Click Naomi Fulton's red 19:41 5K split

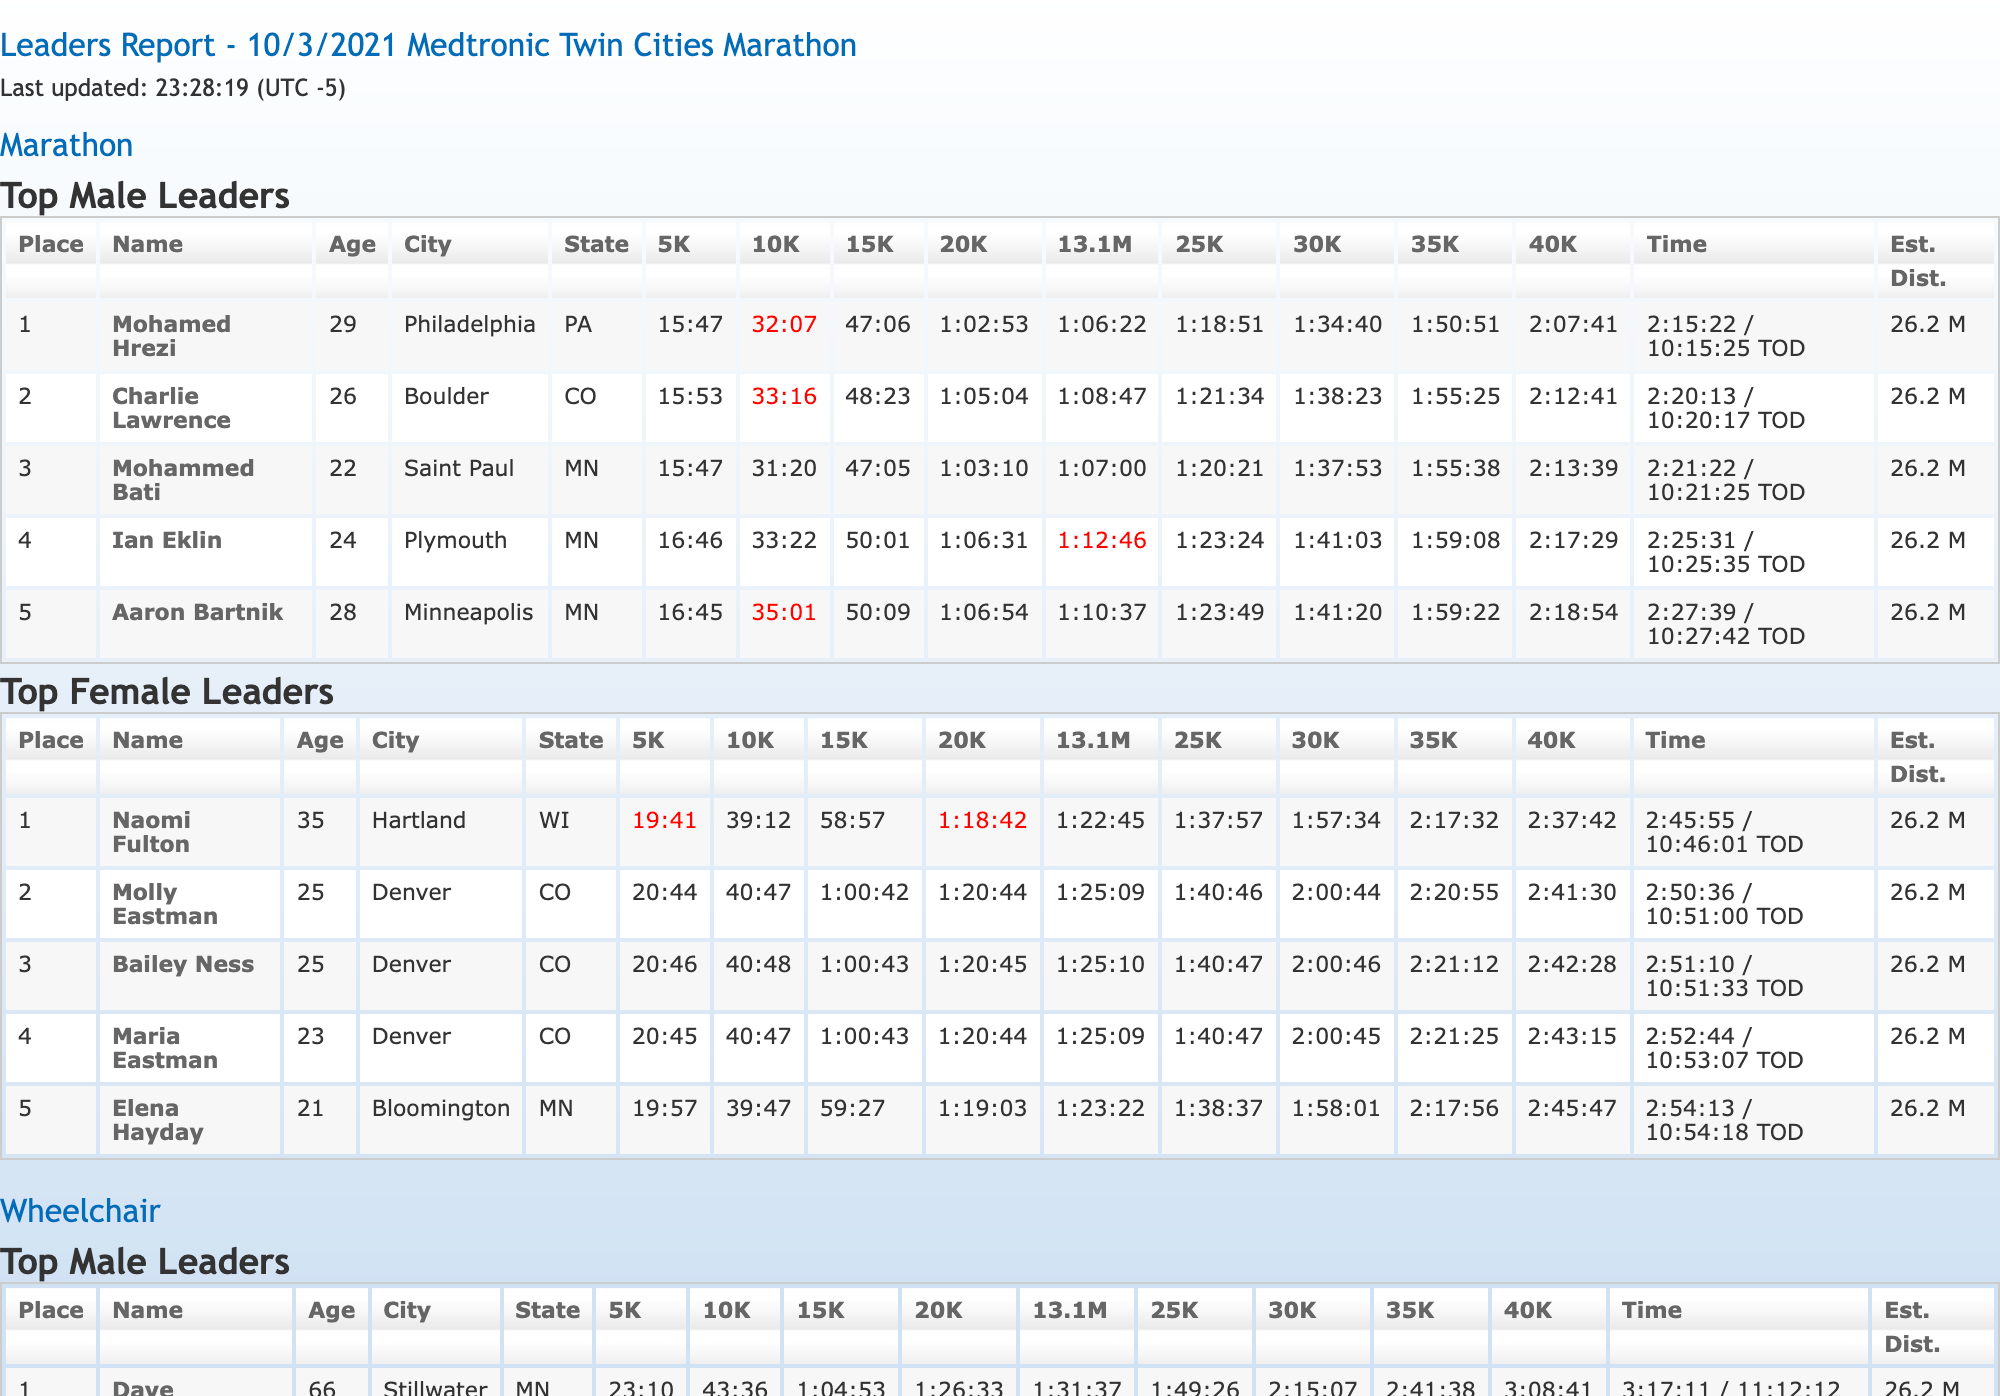pyautogui.click(x=663, y=820)
